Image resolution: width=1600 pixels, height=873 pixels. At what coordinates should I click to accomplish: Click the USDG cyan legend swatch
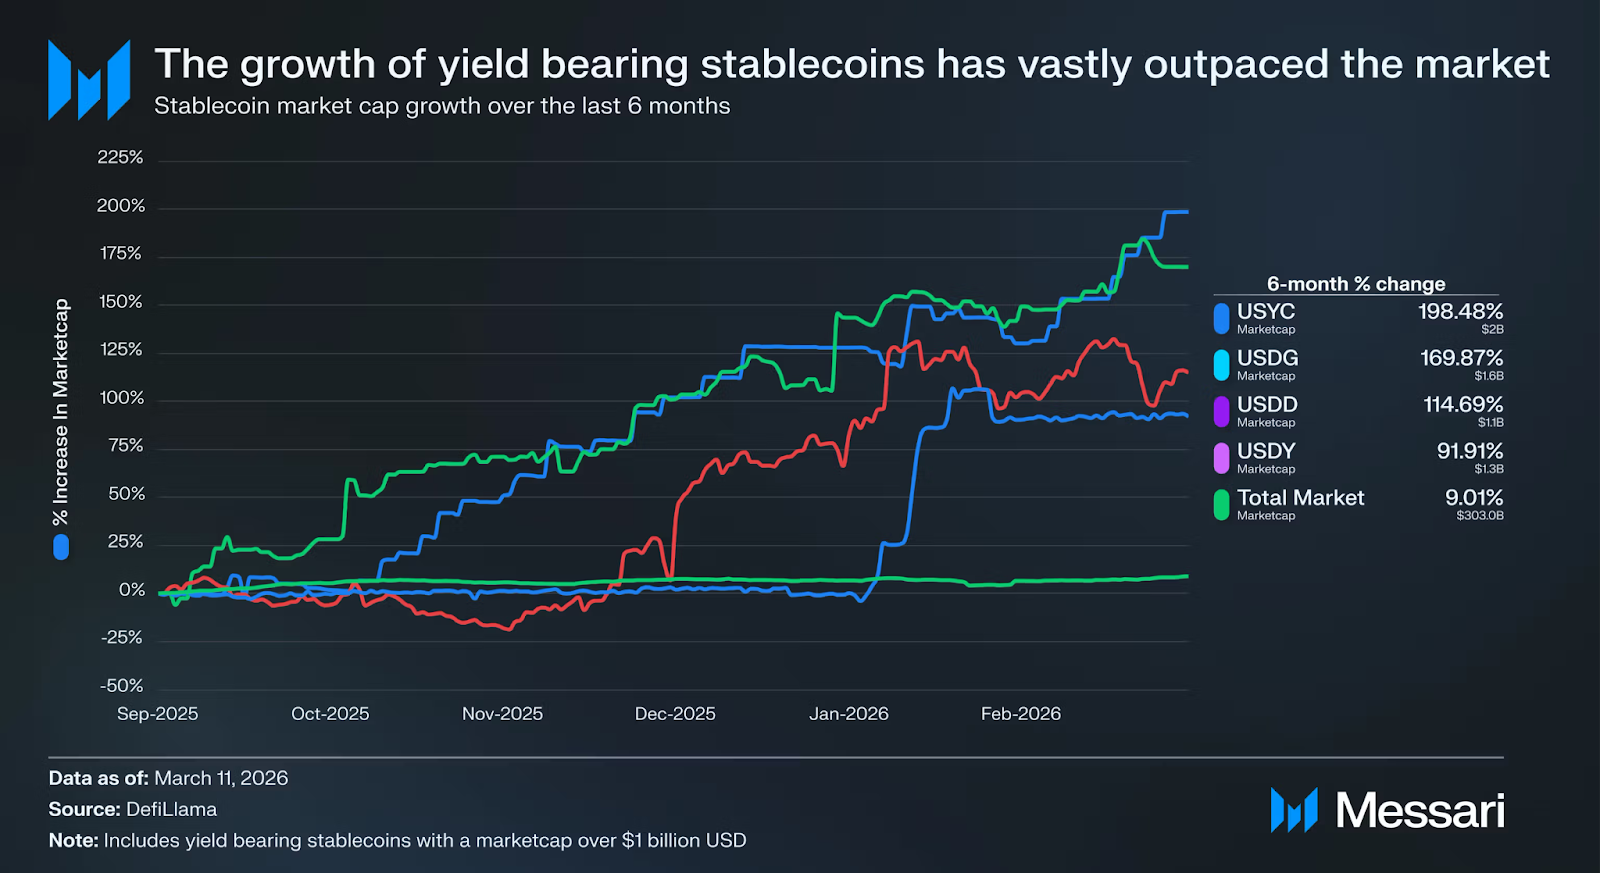pyautogui.click(x=1221, y=365)
